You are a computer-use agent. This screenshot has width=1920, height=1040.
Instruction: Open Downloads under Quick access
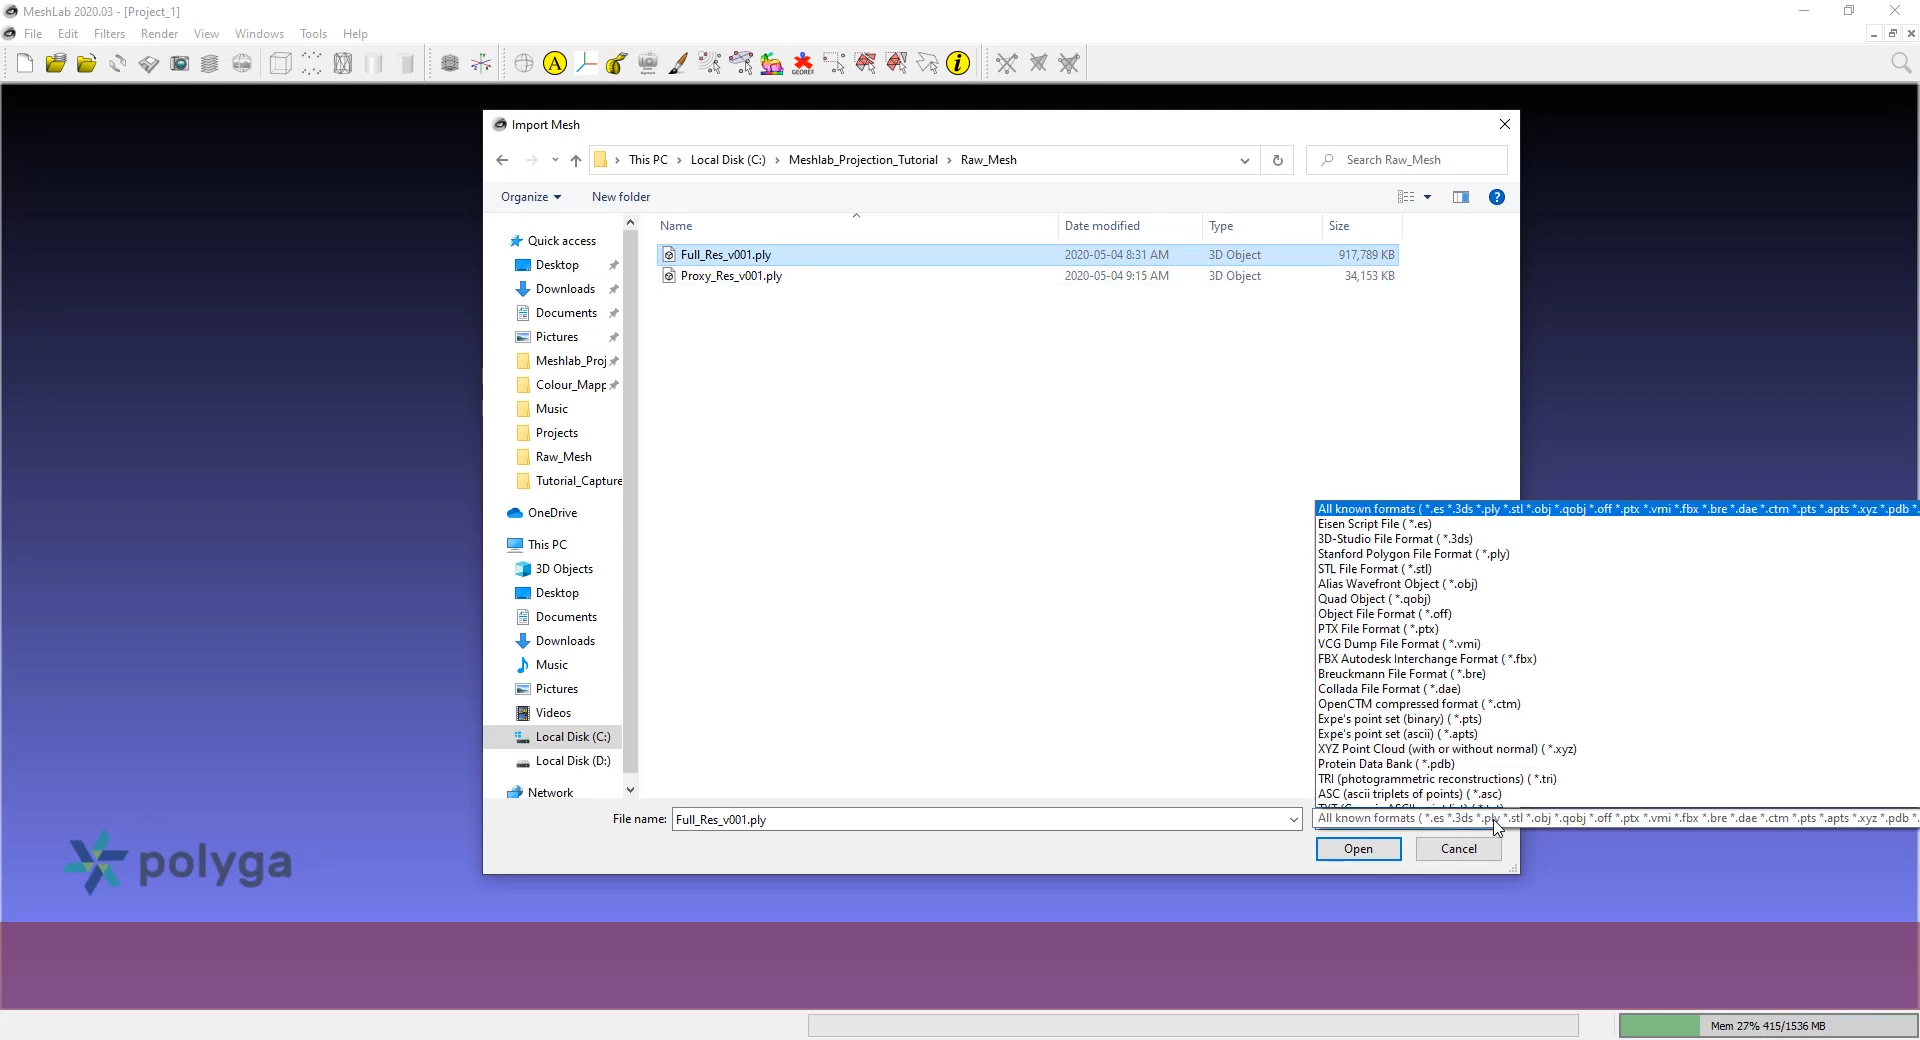click(565, 289)
